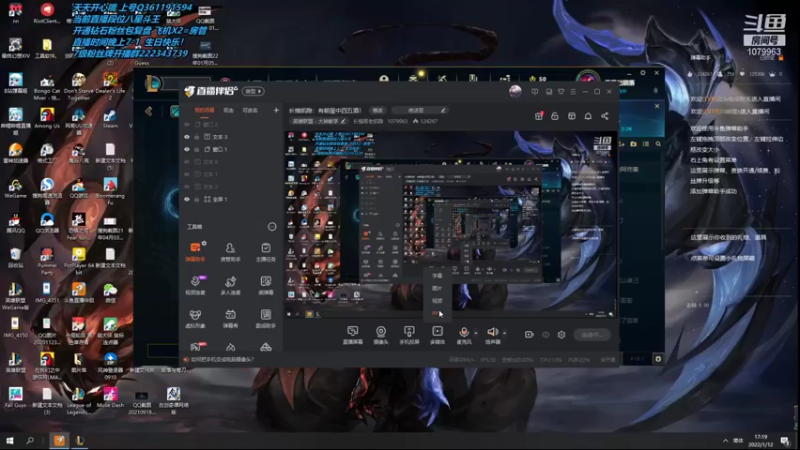Open the 弹幕秀 tool icon
The image size is (800, 450).
pos(230,318)
